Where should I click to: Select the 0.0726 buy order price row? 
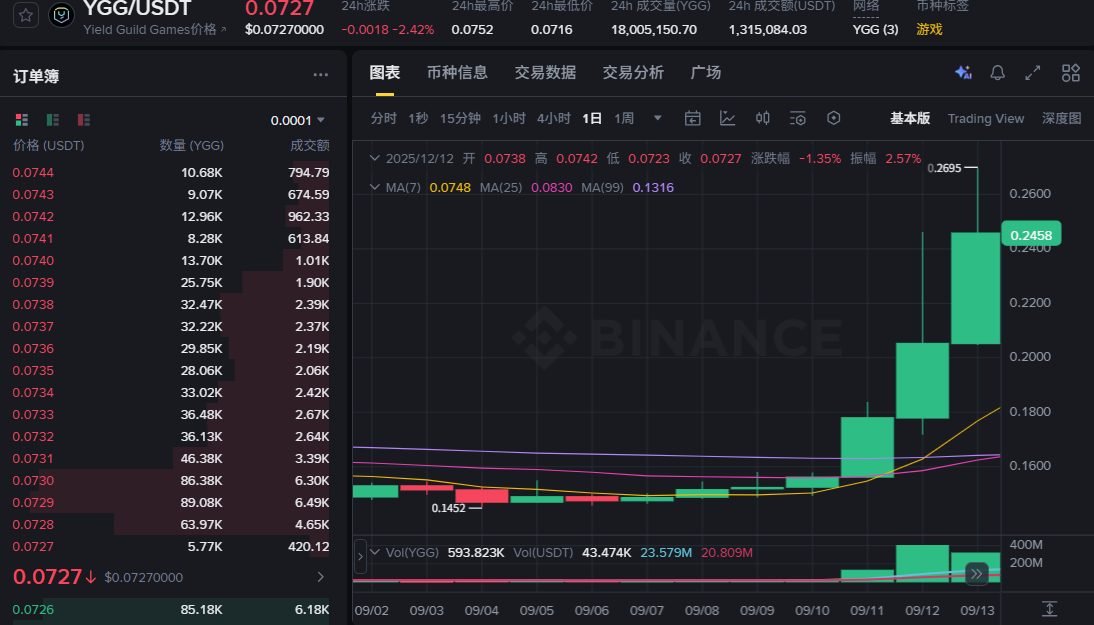pos(171,609)
